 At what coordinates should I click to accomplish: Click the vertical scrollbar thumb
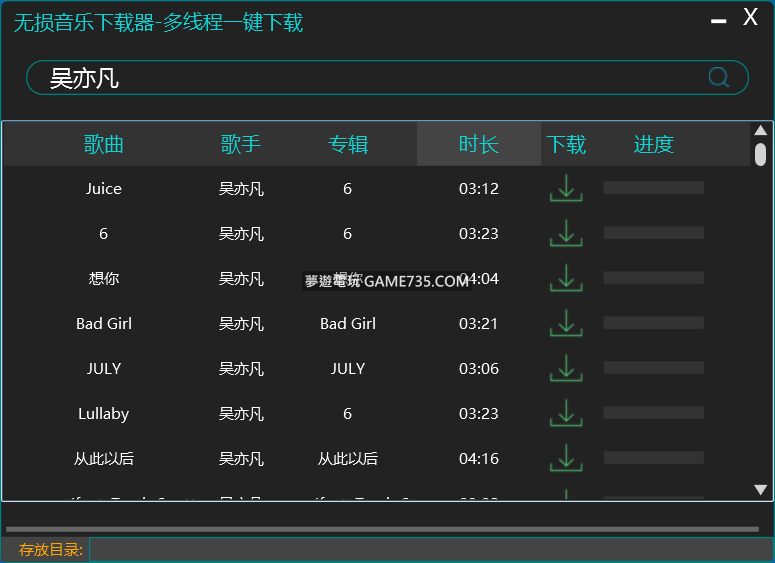(760, 154)
